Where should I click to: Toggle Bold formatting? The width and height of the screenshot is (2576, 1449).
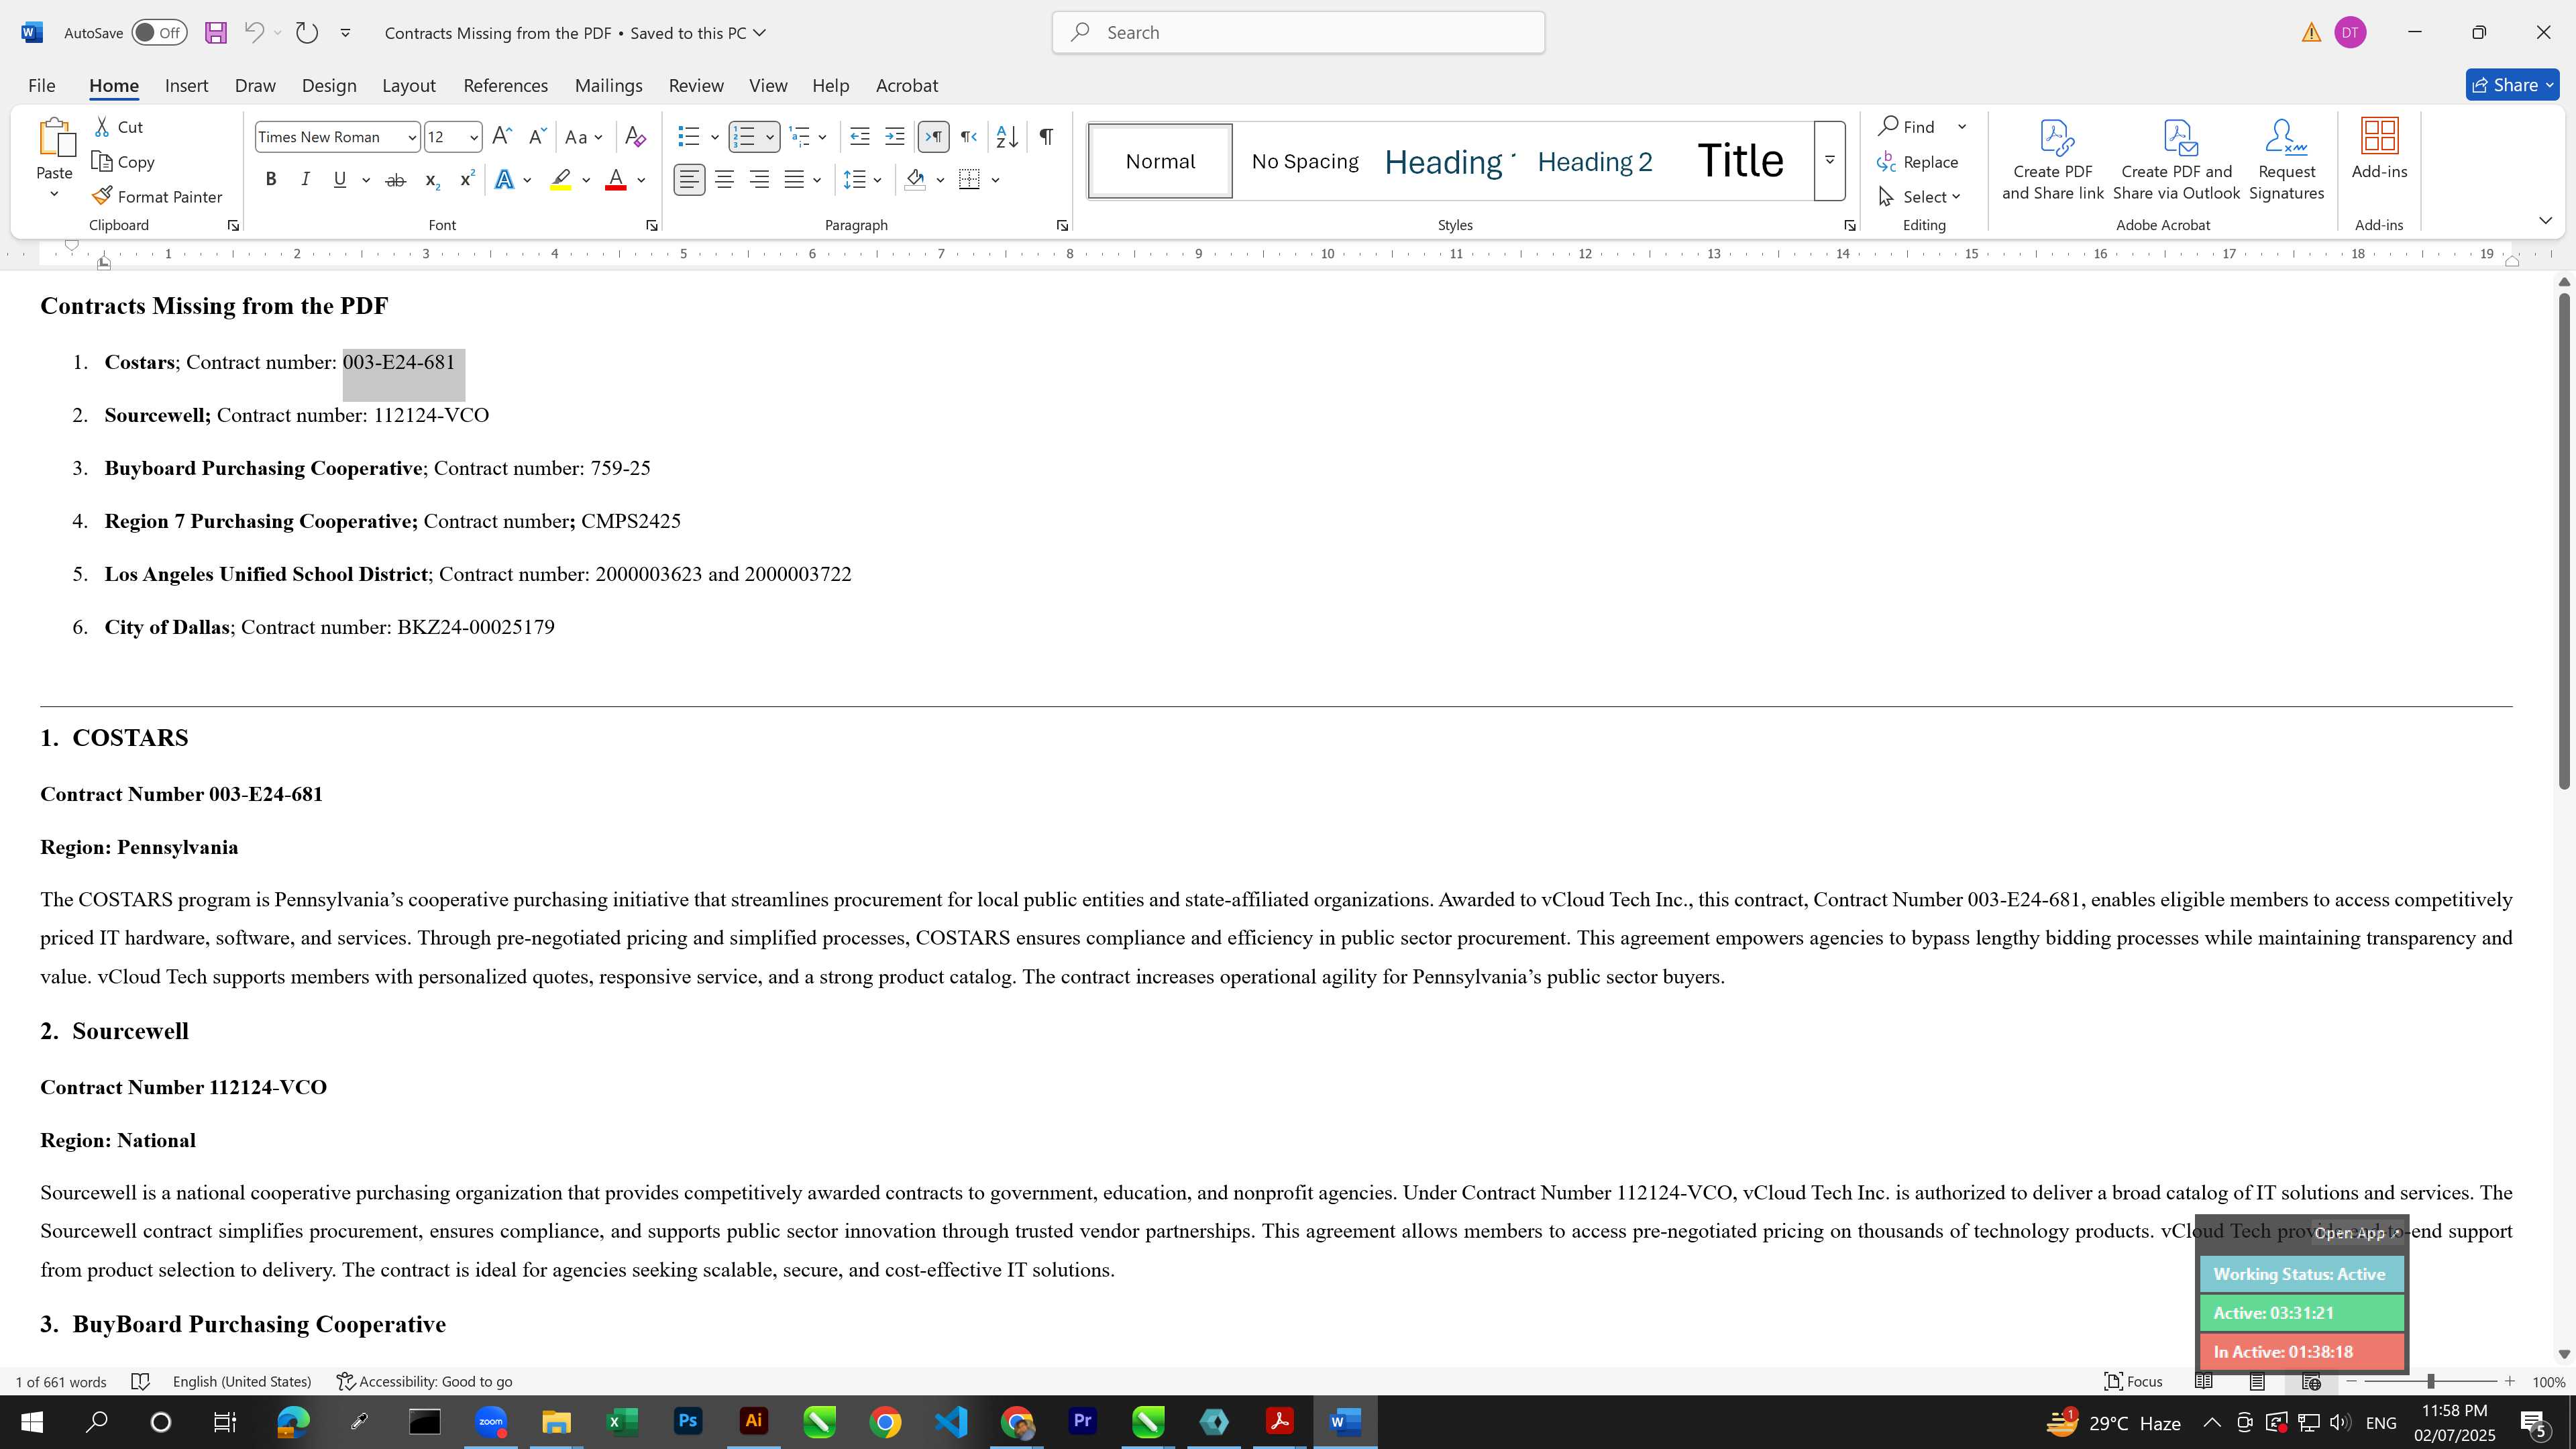[x=270, y=180]
